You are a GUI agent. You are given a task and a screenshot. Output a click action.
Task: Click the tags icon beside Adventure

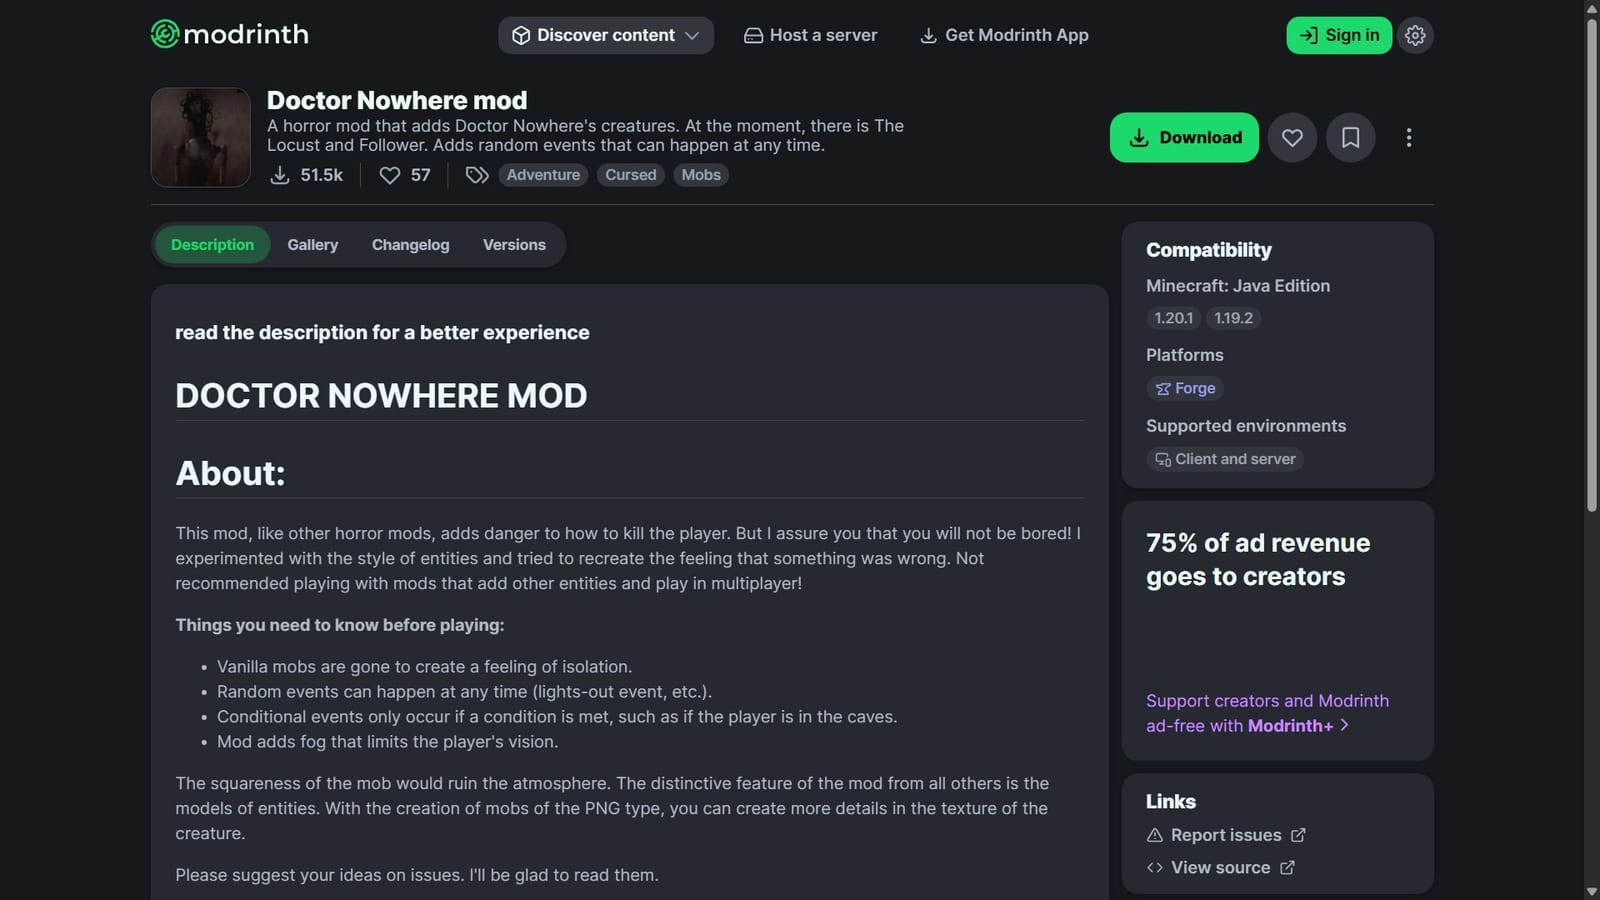point(476,174)
